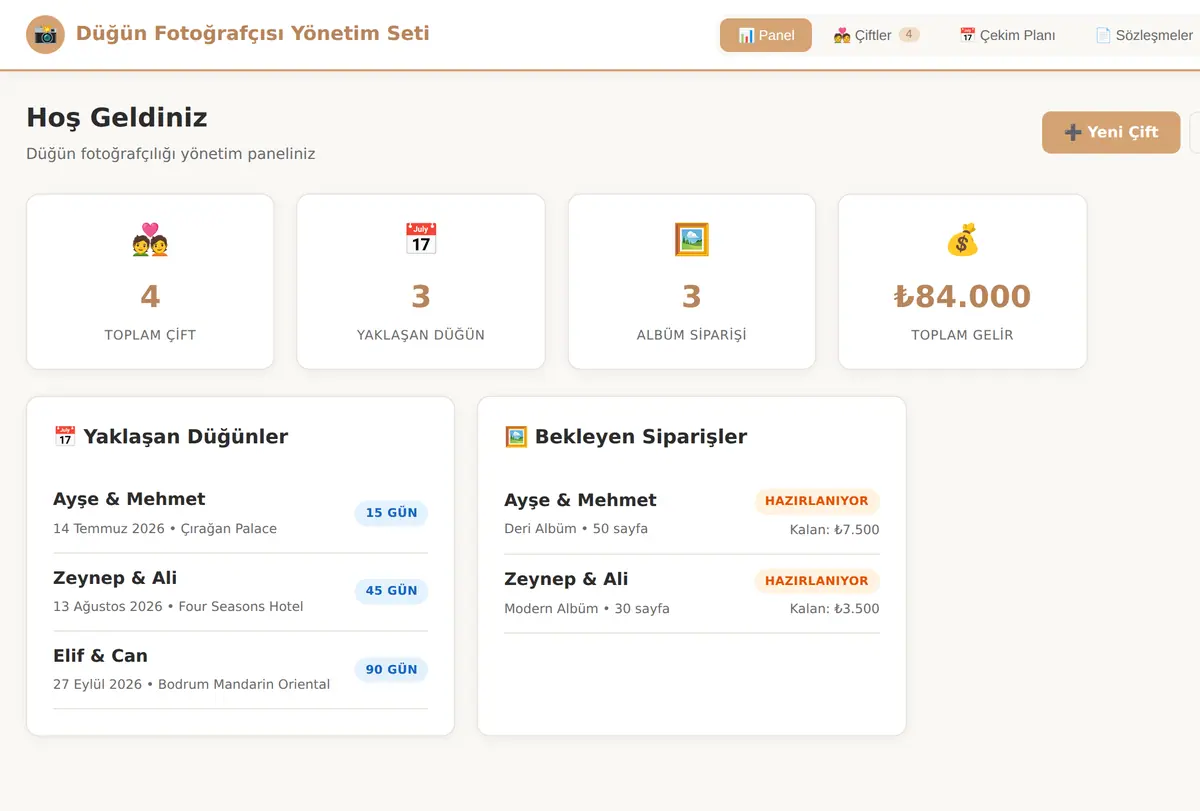Click the Toplam Çift label

click(150, 335)
